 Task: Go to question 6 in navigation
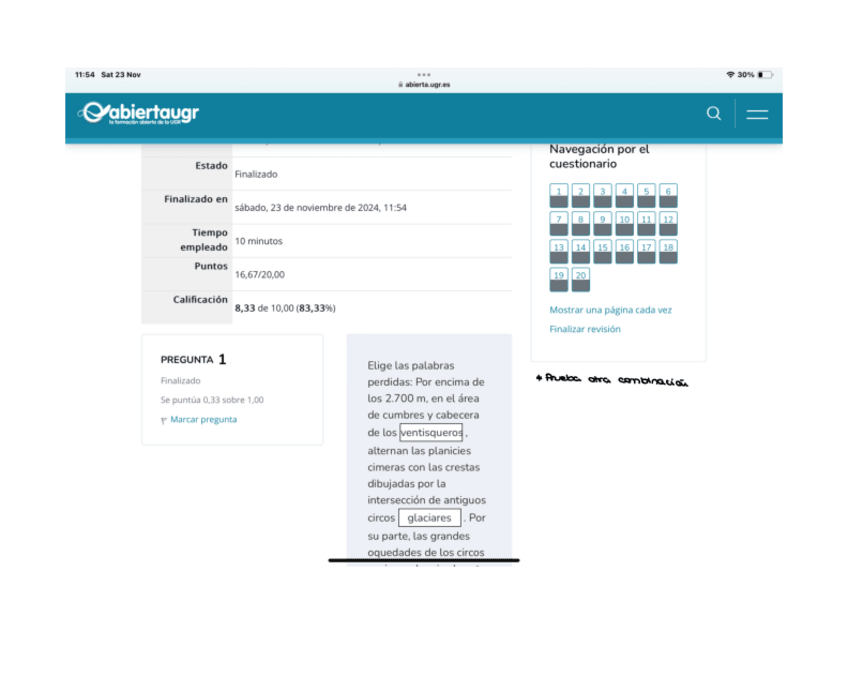pyautogui.click(x=668, y=196)
